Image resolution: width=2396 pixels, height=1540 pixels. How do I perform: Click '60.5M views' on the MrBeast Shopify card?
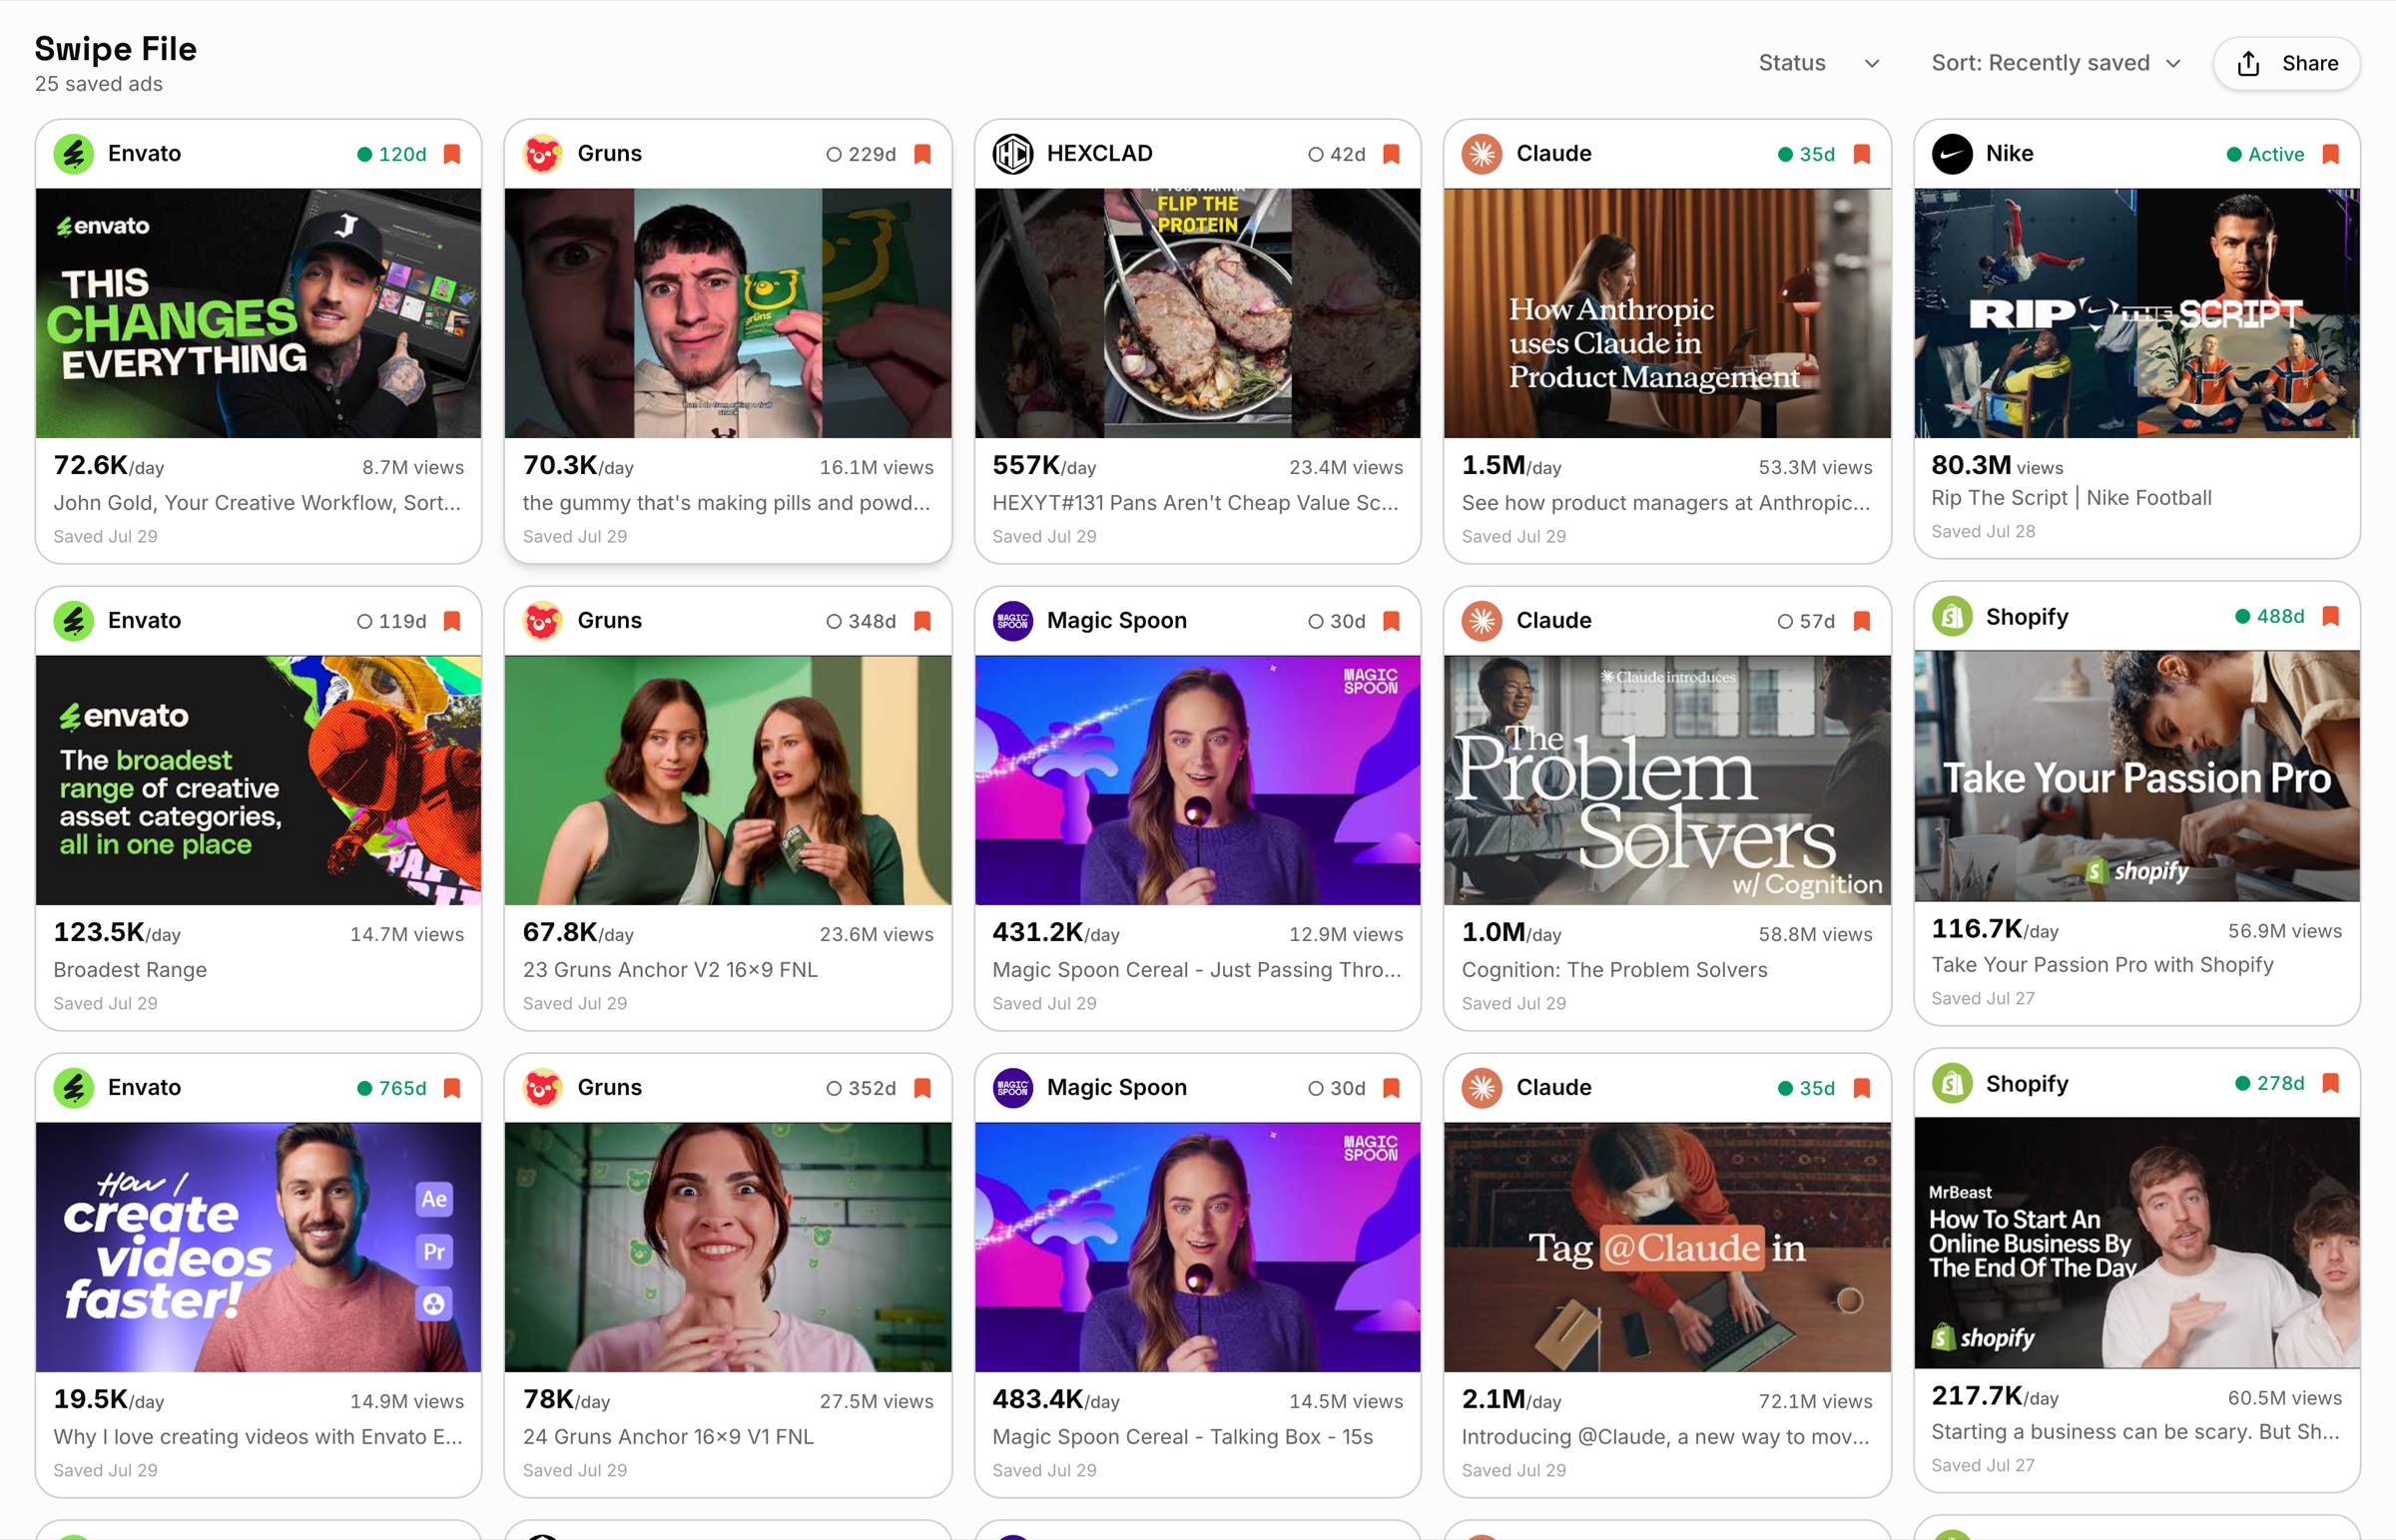tap(2284, 1398)
